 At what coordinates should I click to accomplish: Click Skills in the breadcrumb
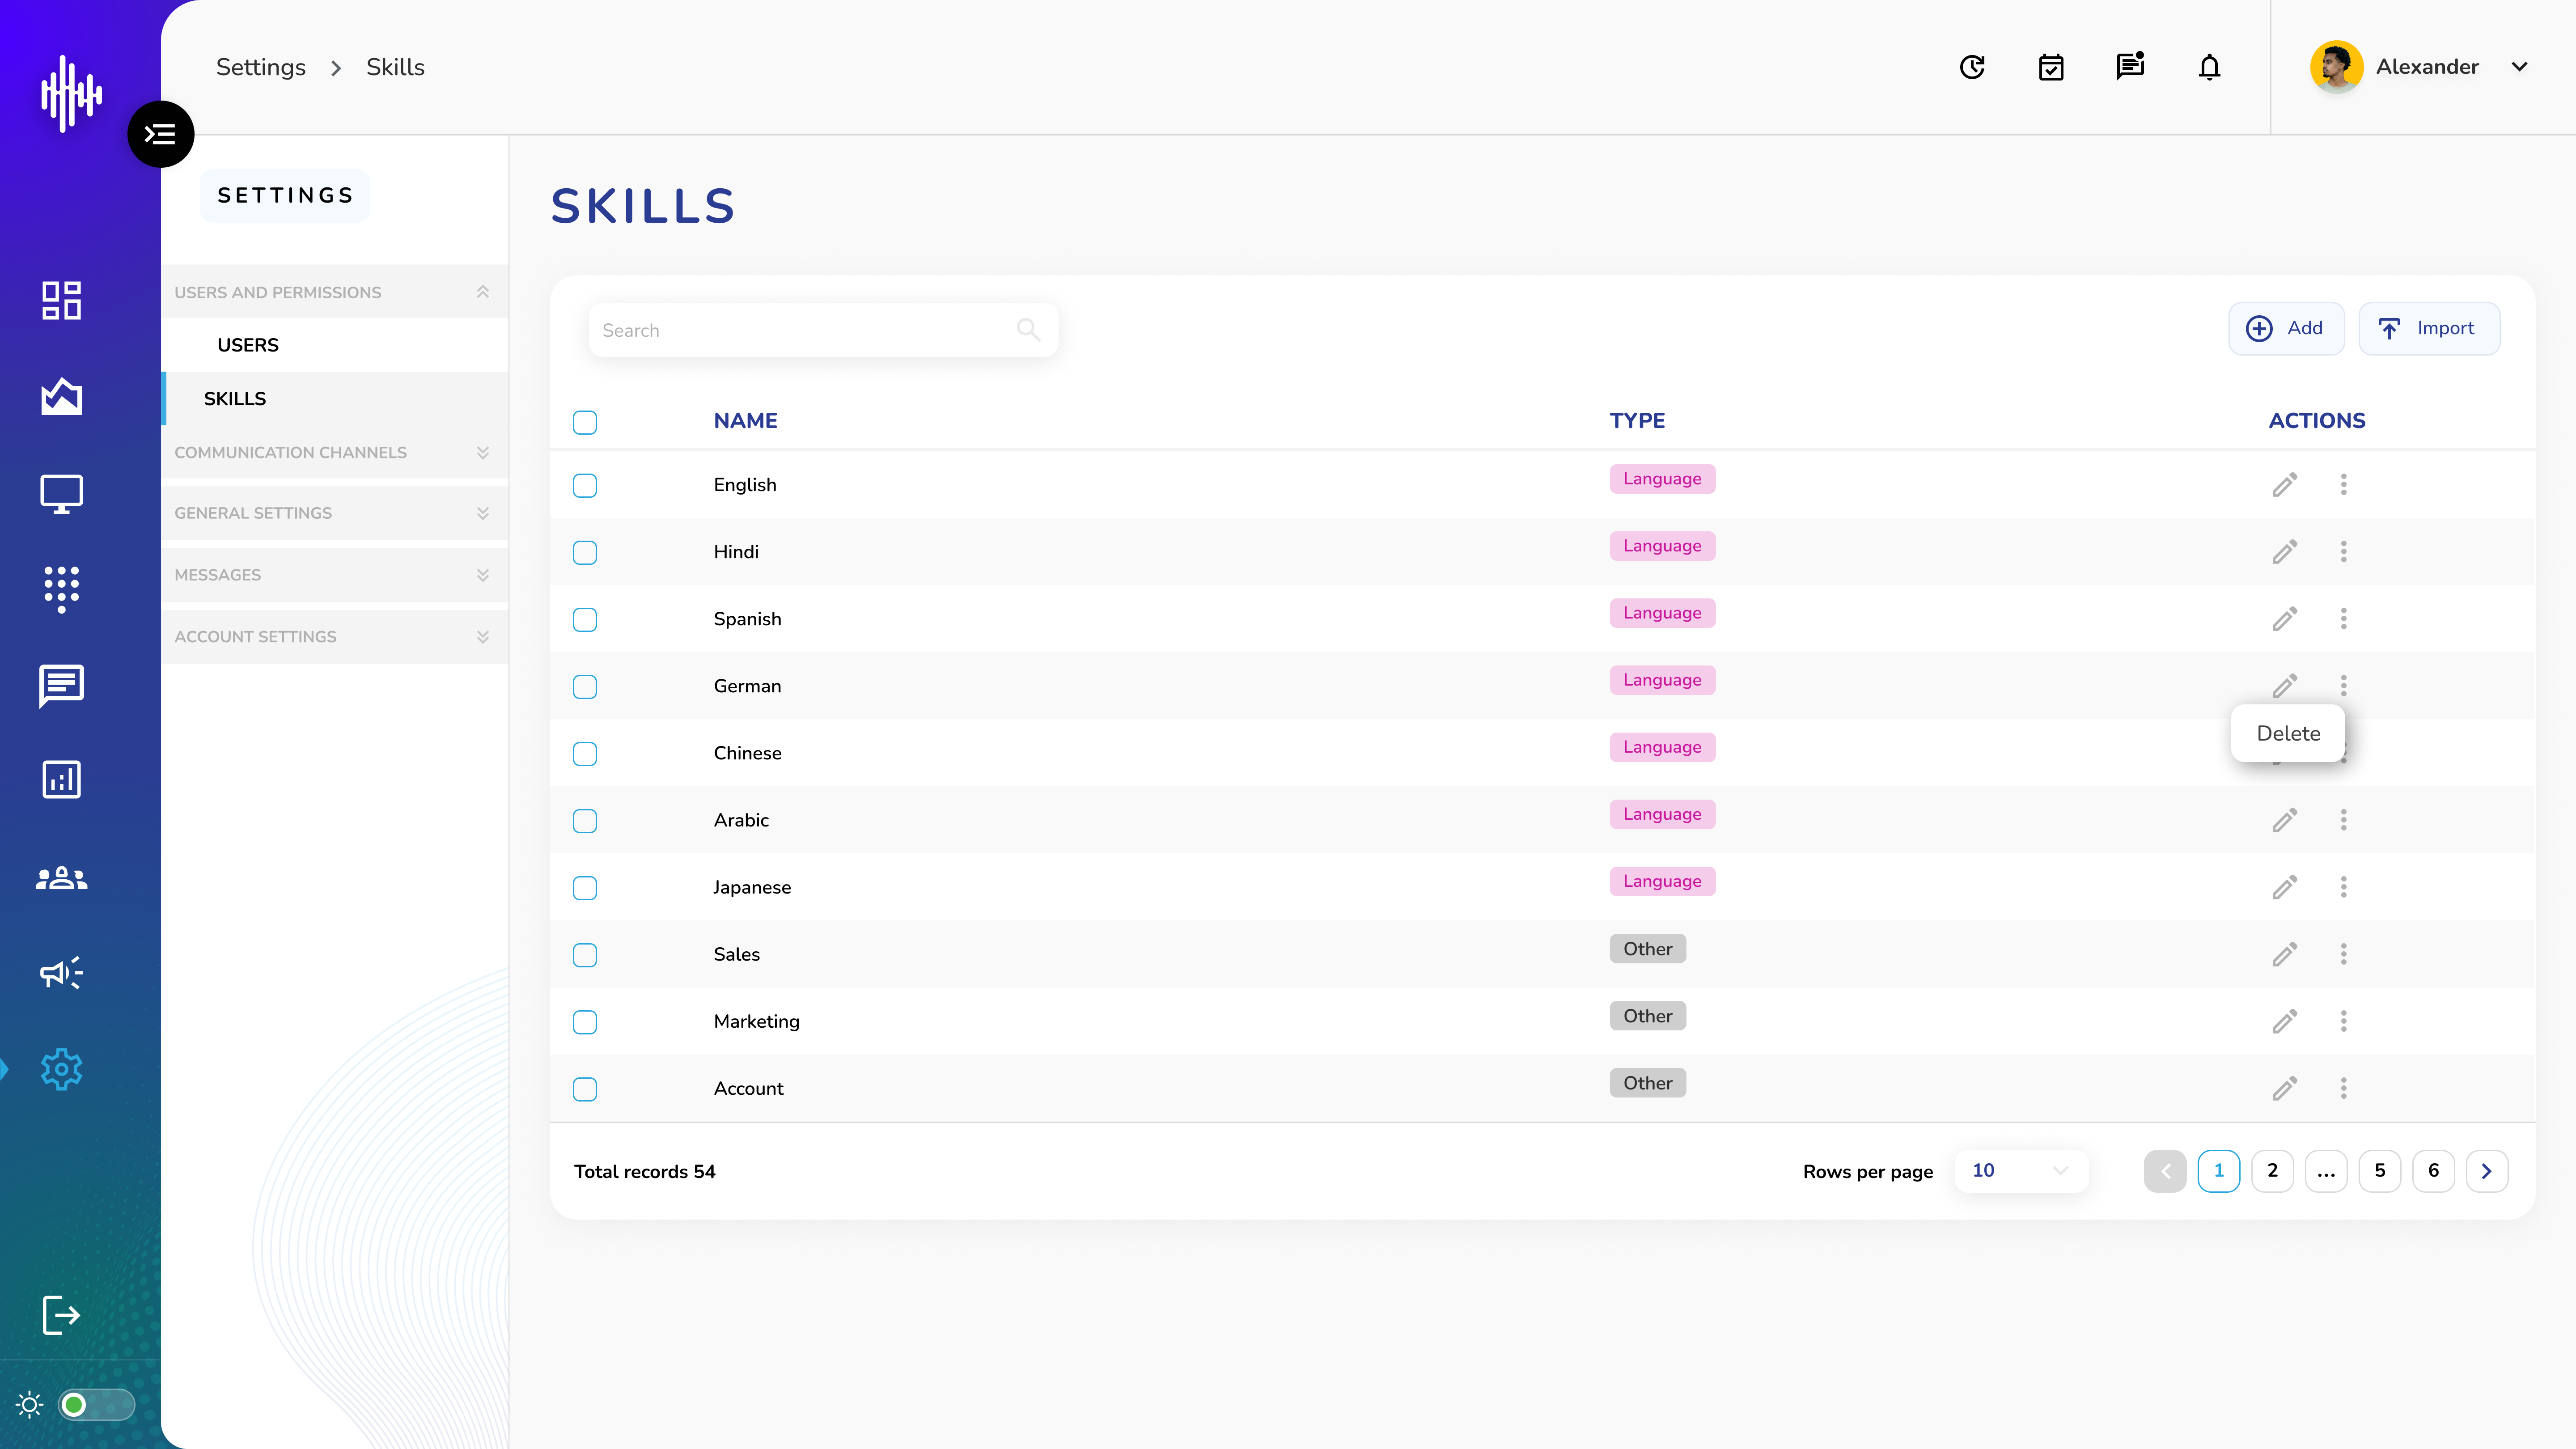pyautogui.click(x=395, y=67)
